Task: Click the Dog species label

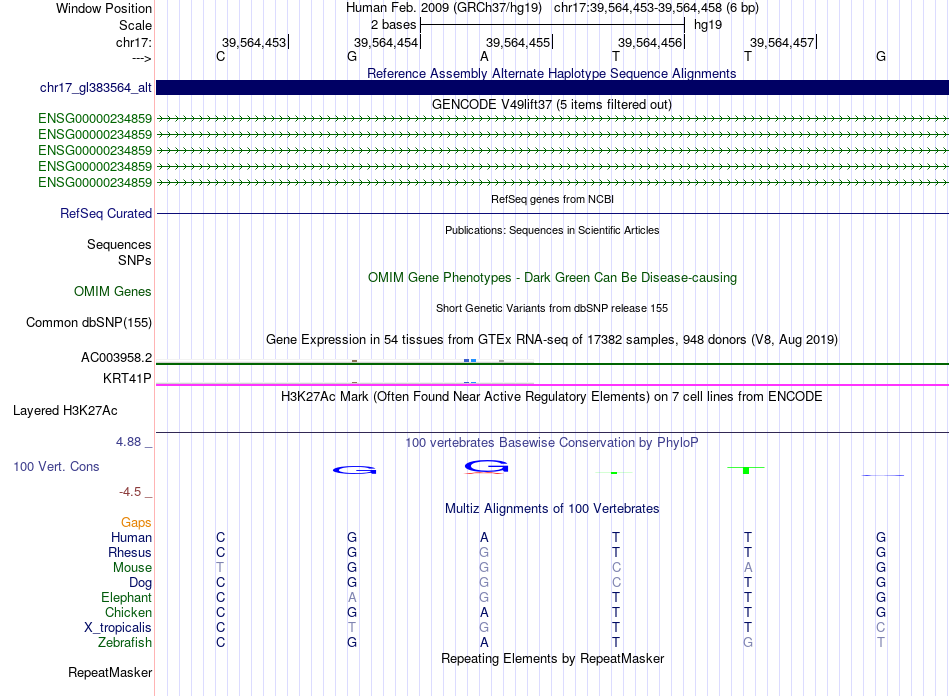Action: point(140,583)
